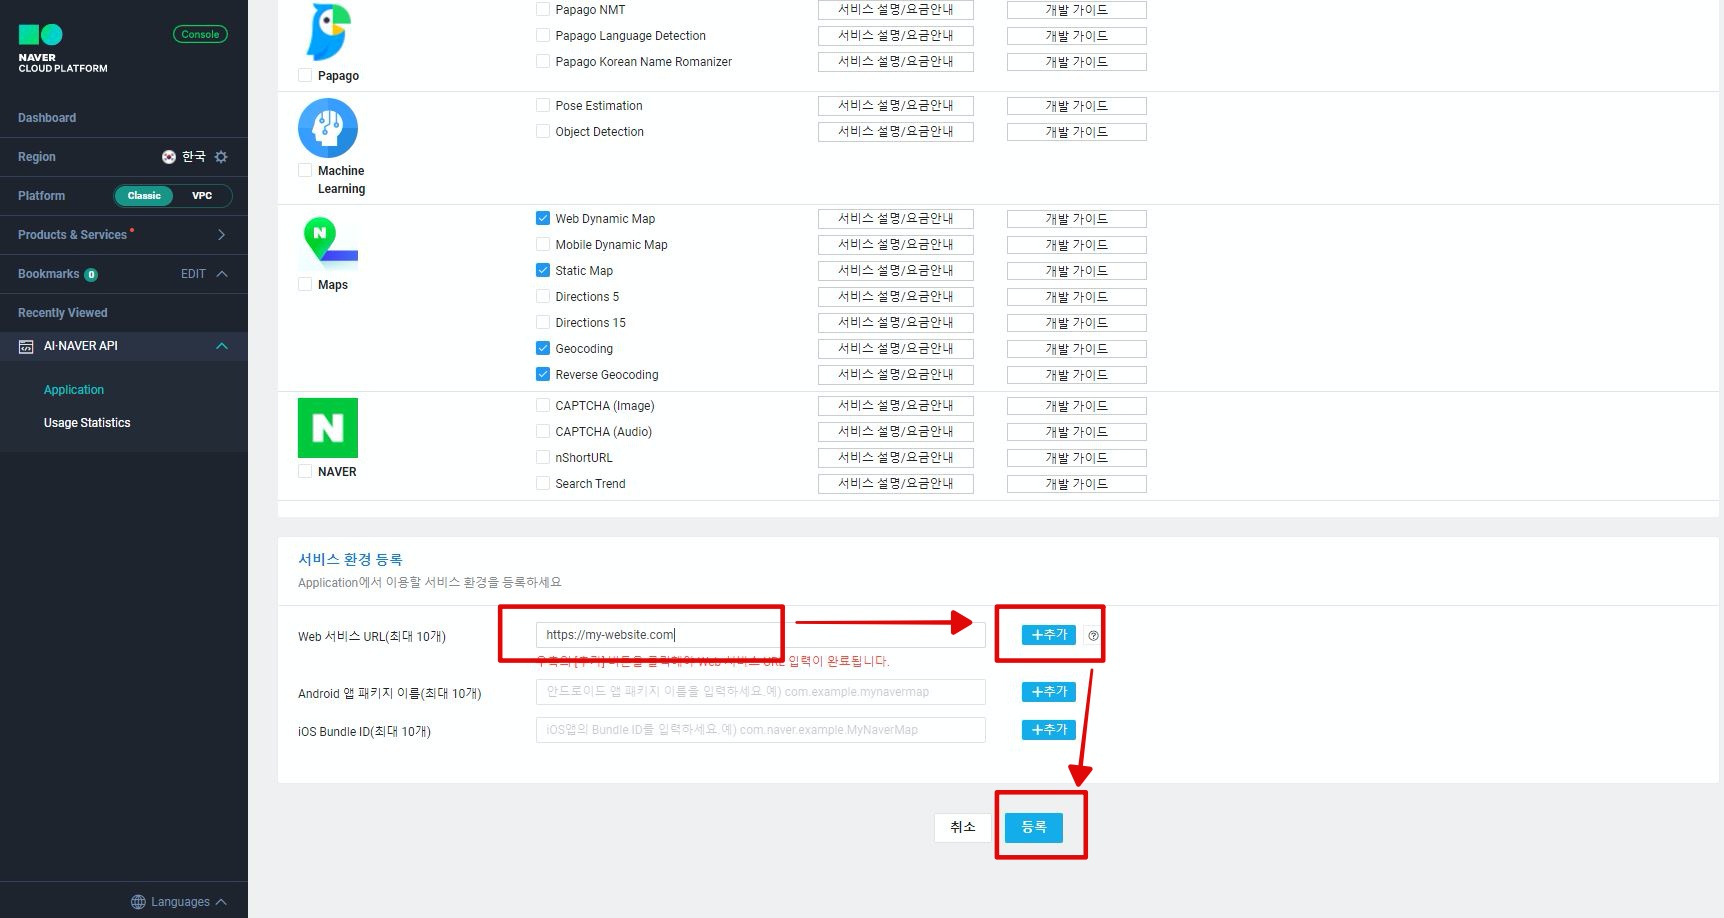The height and width of the screenshot is (918, 1724).
Task: Enable Directions 5 checkbox
Action: pos(543,296)
